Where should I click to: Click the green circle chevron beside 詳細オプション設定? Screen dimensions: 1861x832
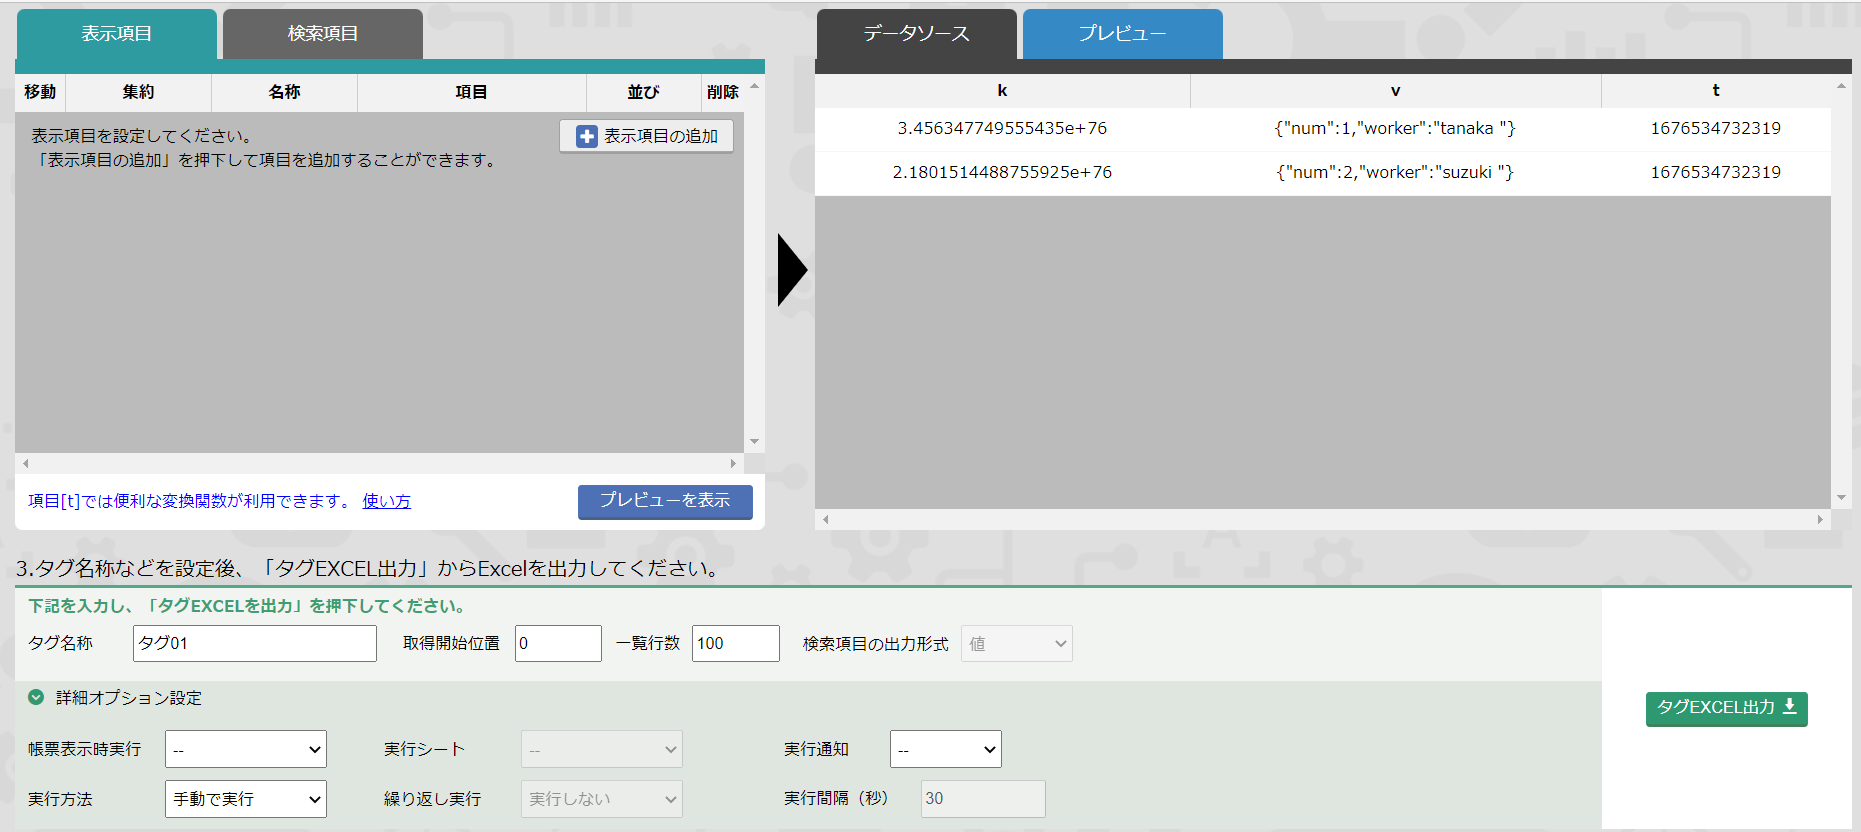36,697
